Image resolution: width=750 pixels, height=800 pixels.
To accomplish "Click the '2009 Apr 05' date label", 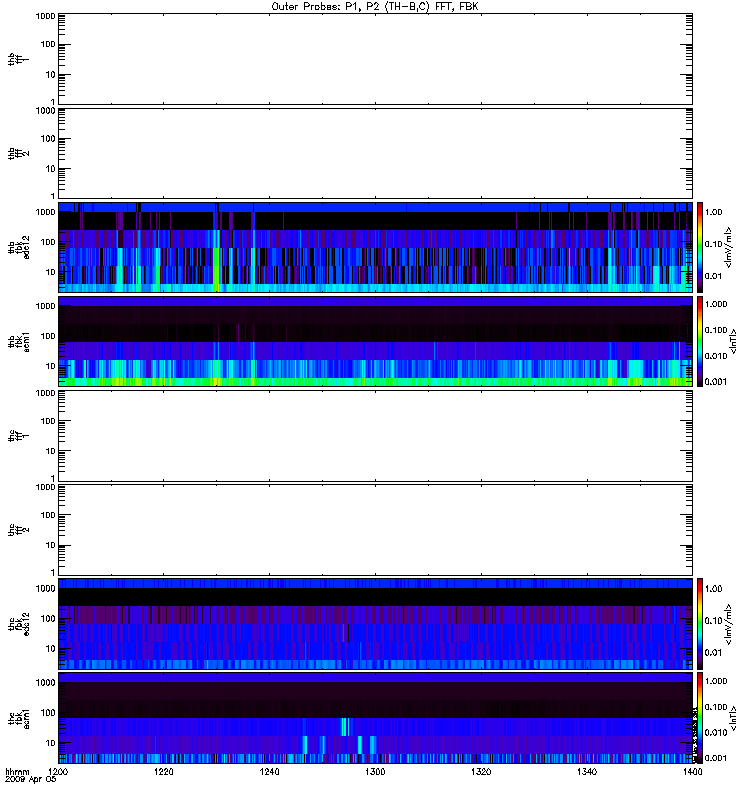I will pos(31,779).
